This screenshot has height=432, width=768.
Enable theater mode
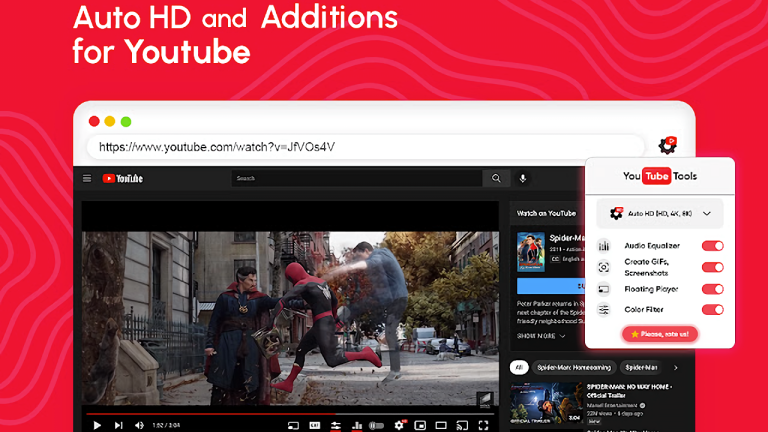441,425
